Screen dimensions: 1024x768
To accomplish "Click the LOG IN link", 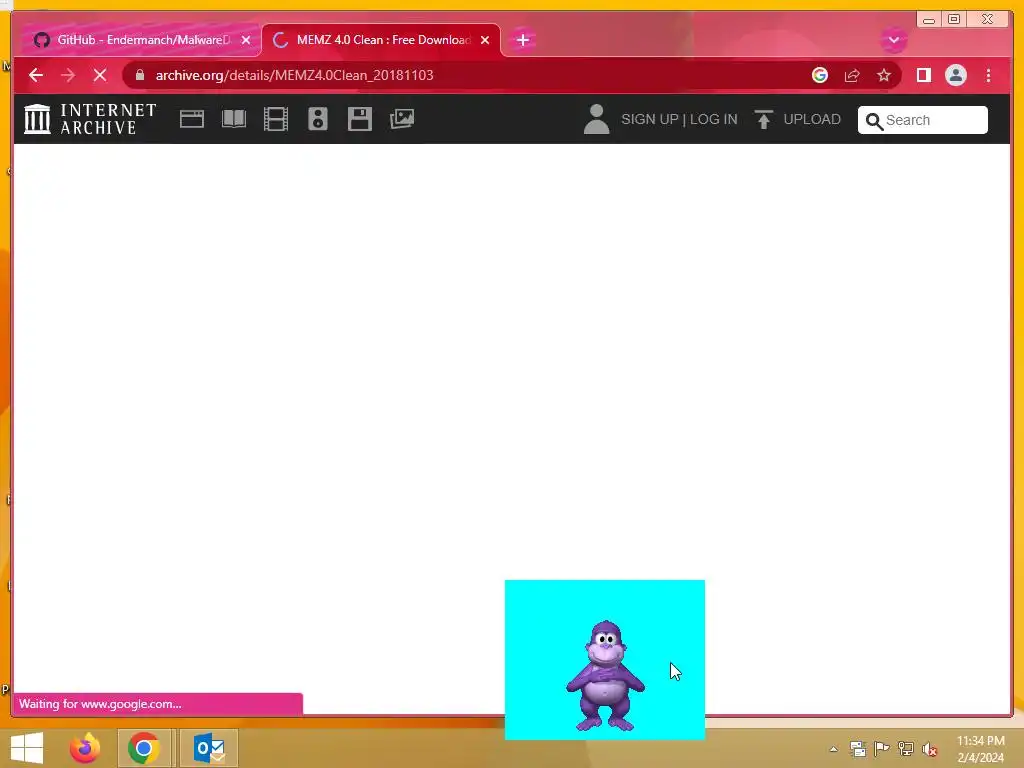I will (x=713, y=120).
